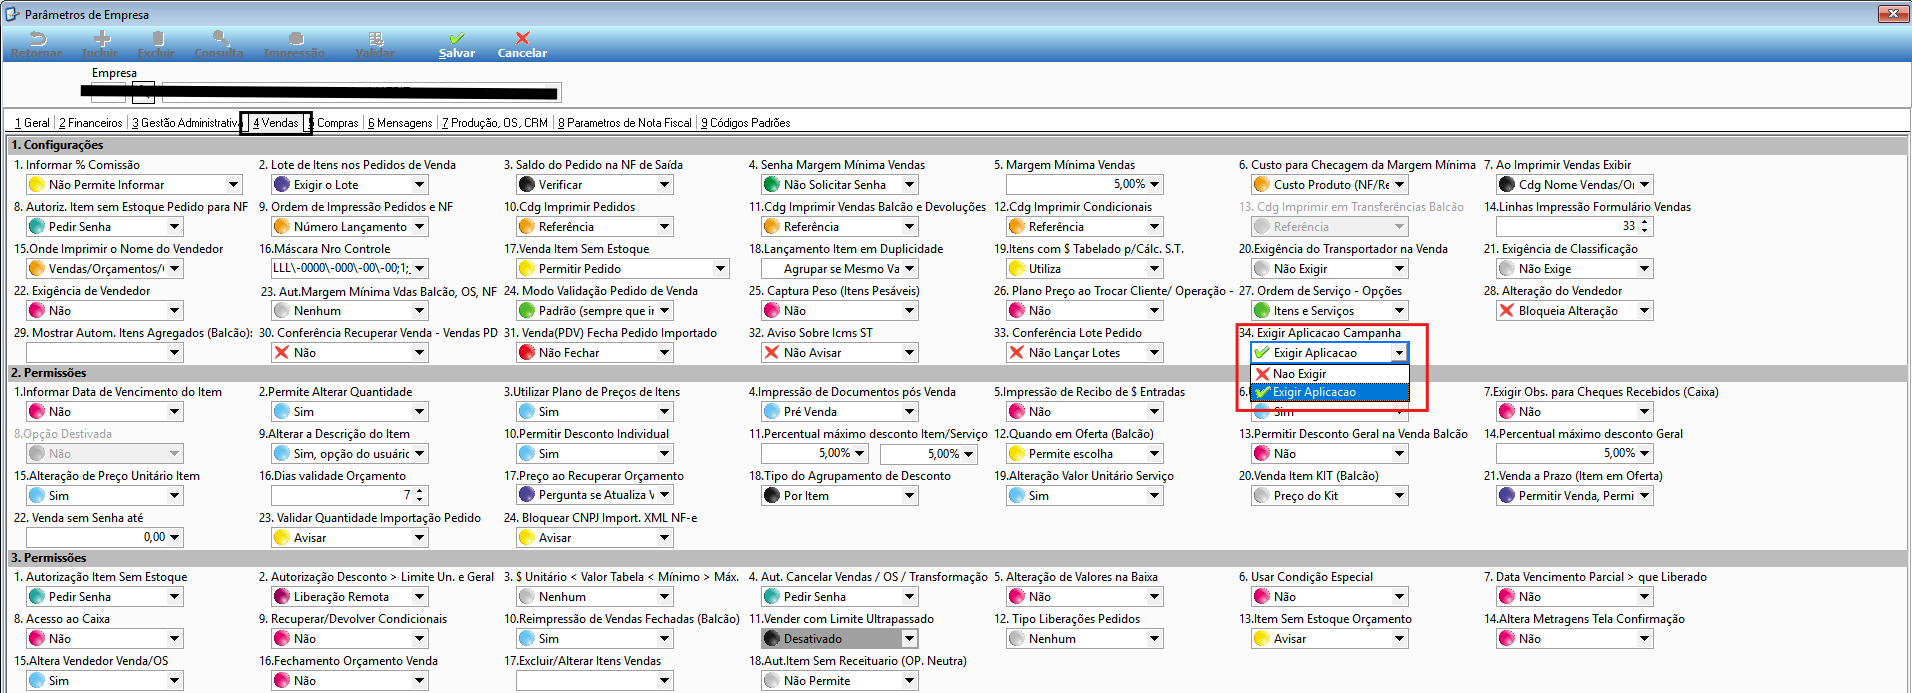Switch to Mensagens tab

point(400,123)
